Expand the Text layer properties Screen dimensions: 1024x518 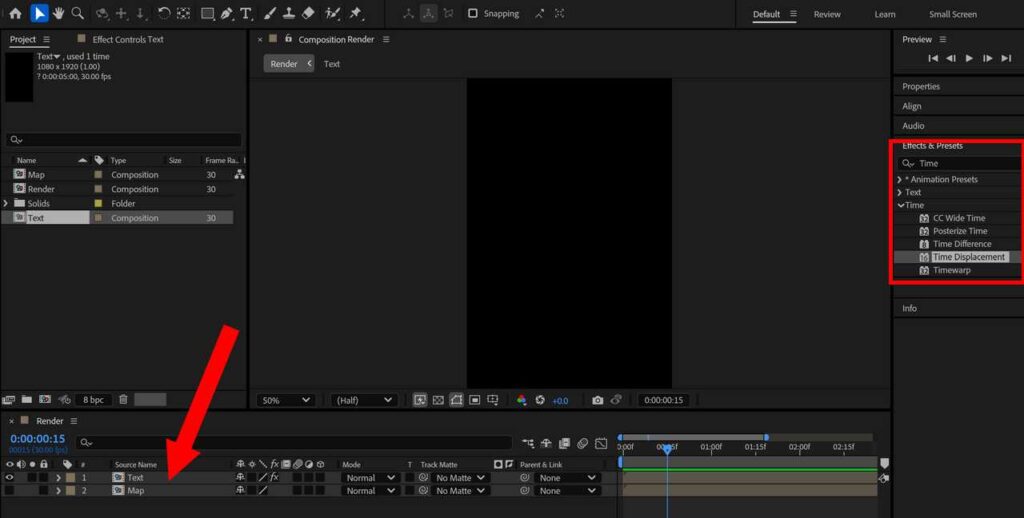[58, 478]
